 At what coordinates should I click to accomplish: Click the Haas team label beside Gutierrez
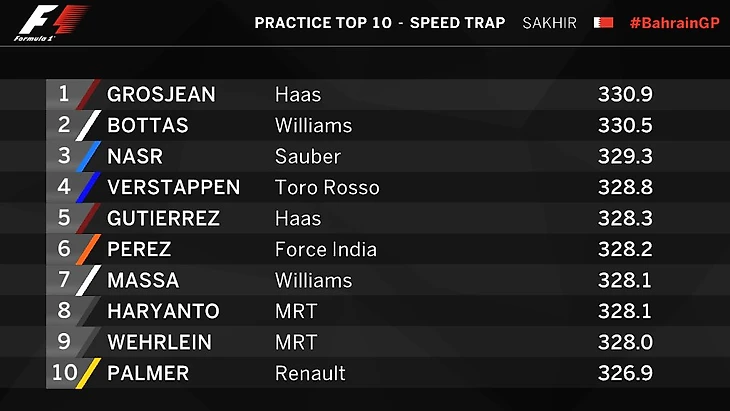click(x=298, y=218)
